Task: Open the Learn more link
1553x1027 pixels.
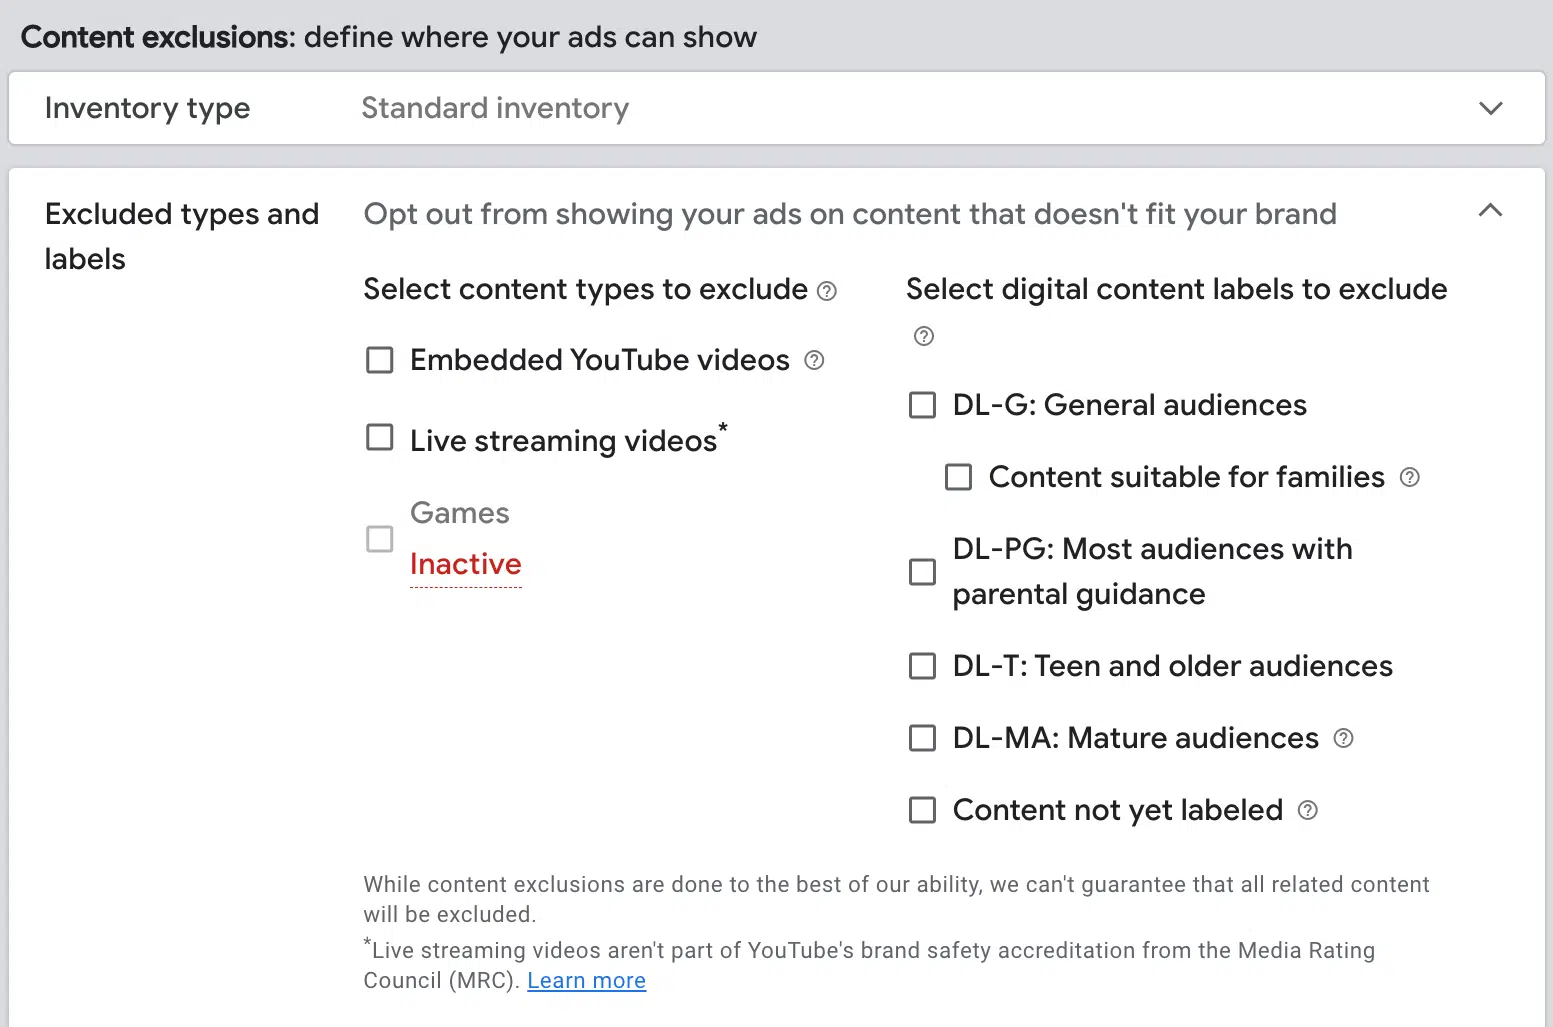Action: click(586, 981)
